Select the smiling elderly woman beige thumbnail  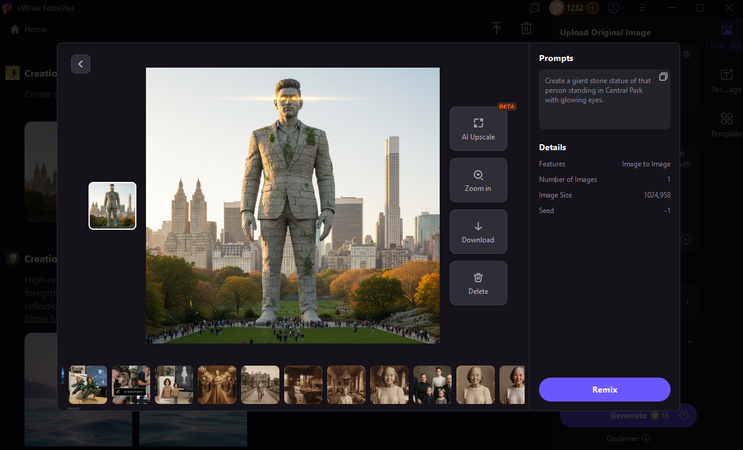coord(475,385)
